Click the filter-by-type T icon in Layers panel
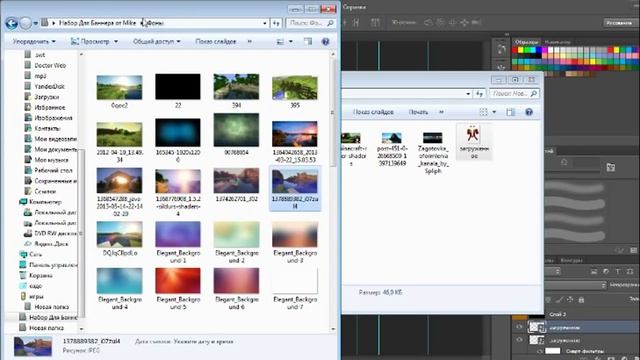640x360 pixels. point(618,271)
